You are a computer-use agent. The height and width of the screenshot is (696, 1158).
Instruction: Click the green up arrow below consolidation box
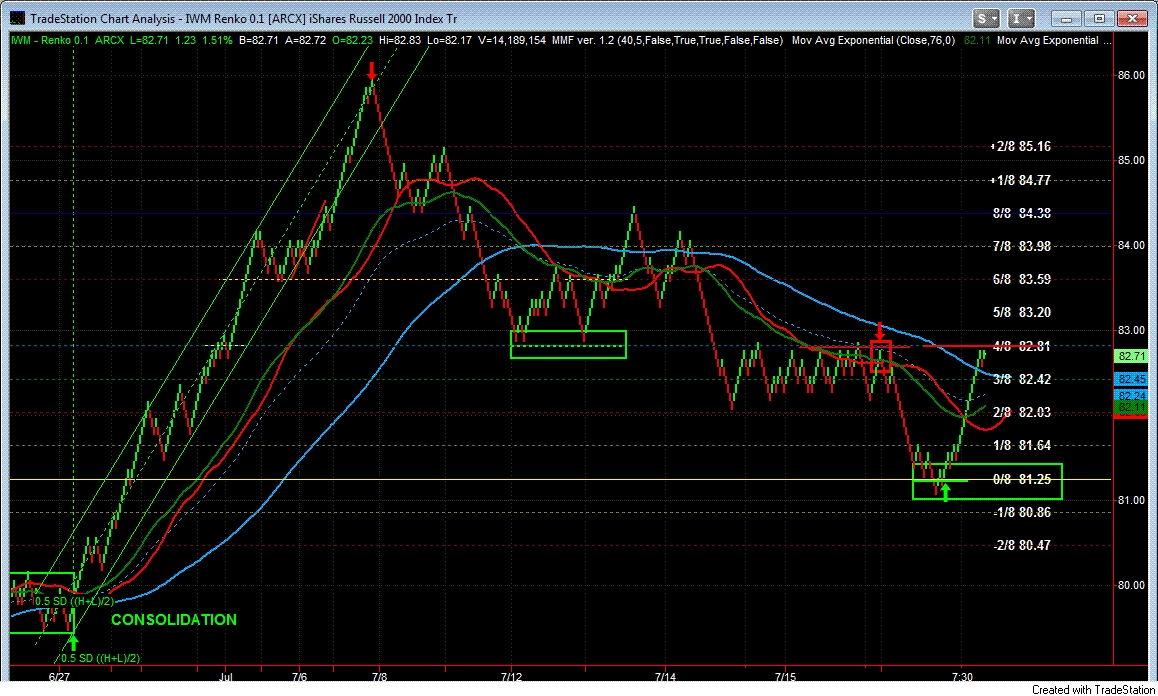point(72,641)
